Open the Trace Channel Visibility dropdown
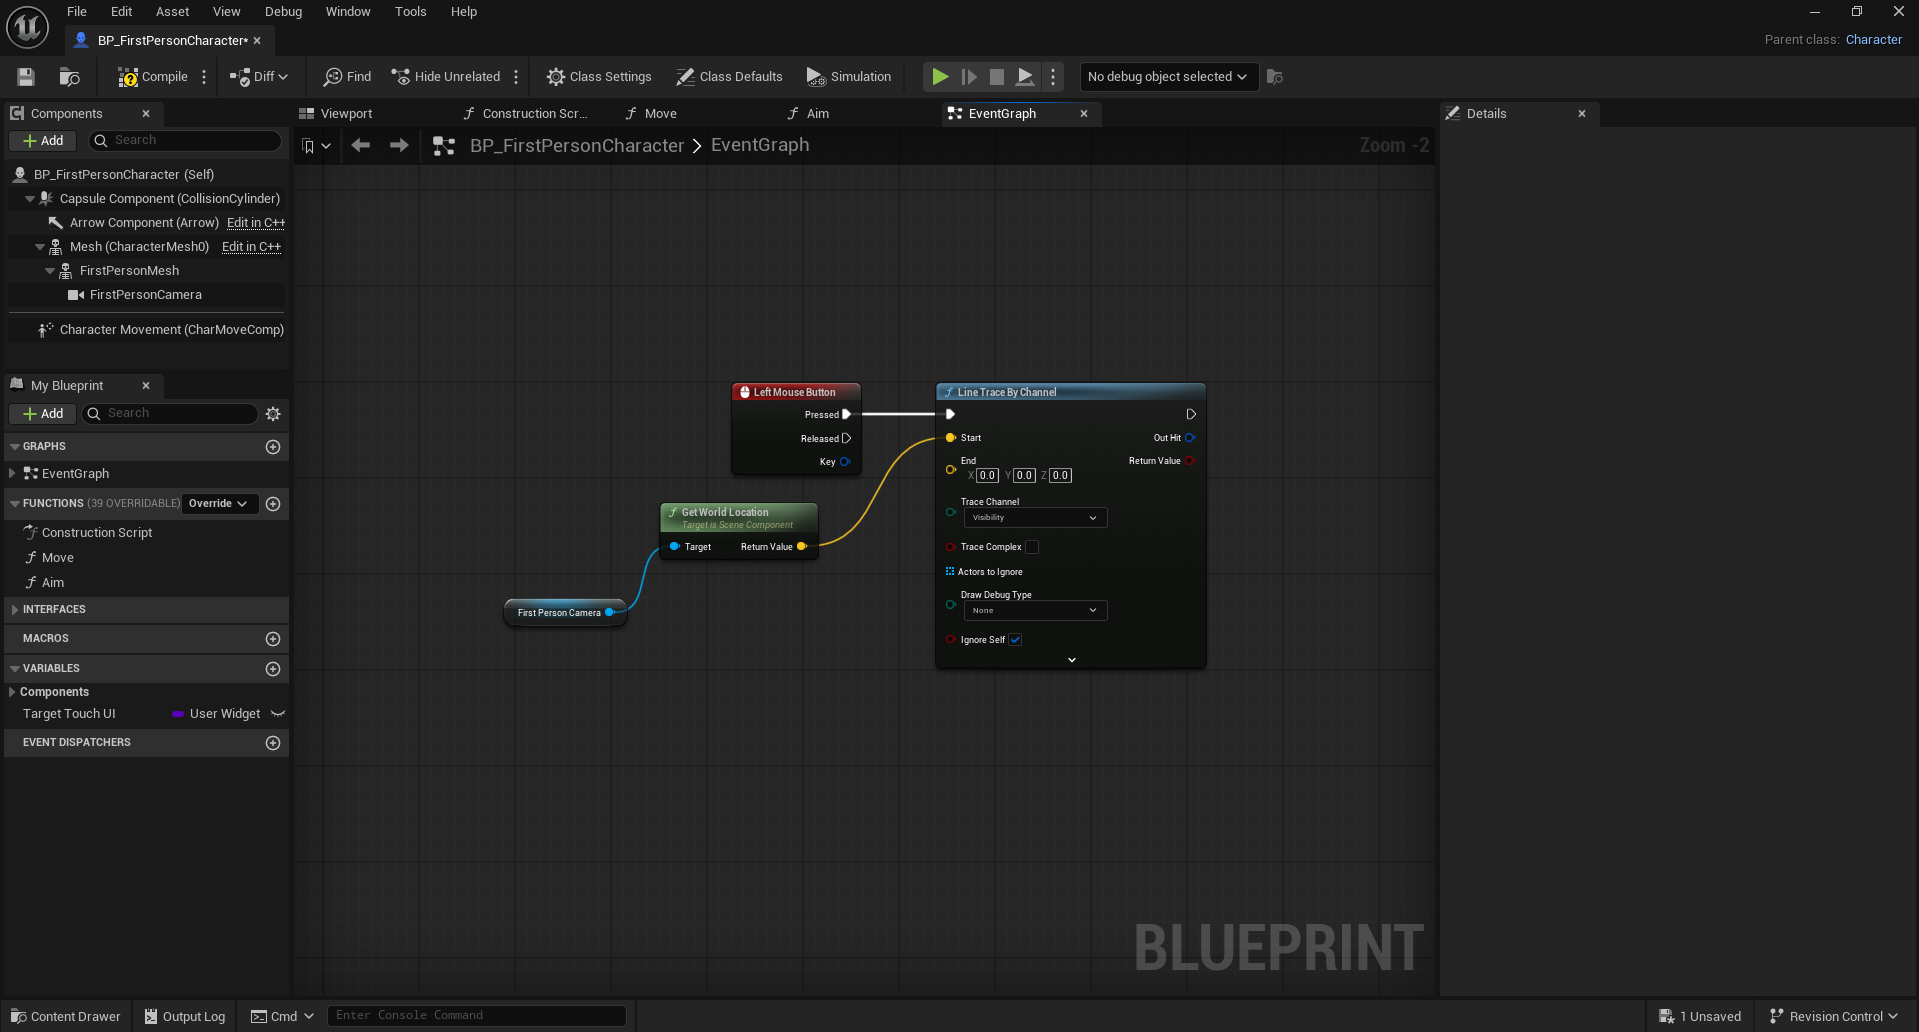1919x1032 pixels. 1034,518
